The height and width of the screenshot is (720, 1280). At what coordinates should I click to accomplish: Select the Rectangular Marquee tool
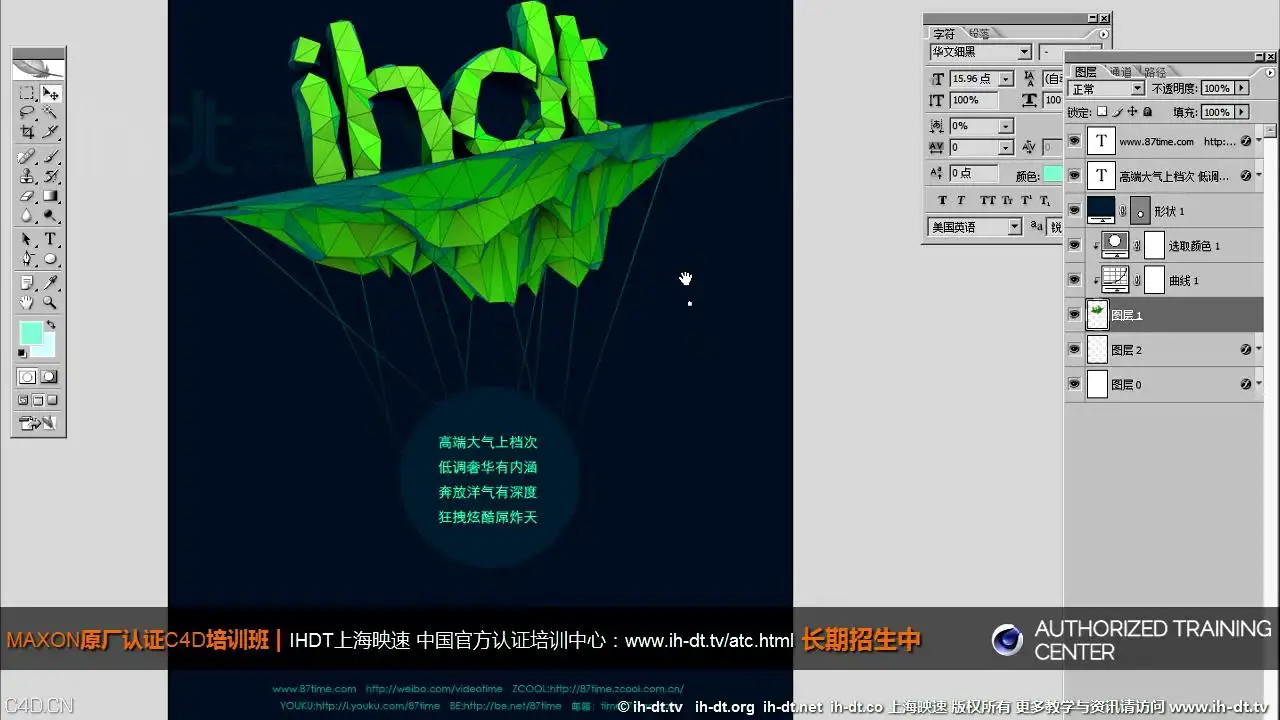coord(27,93)
